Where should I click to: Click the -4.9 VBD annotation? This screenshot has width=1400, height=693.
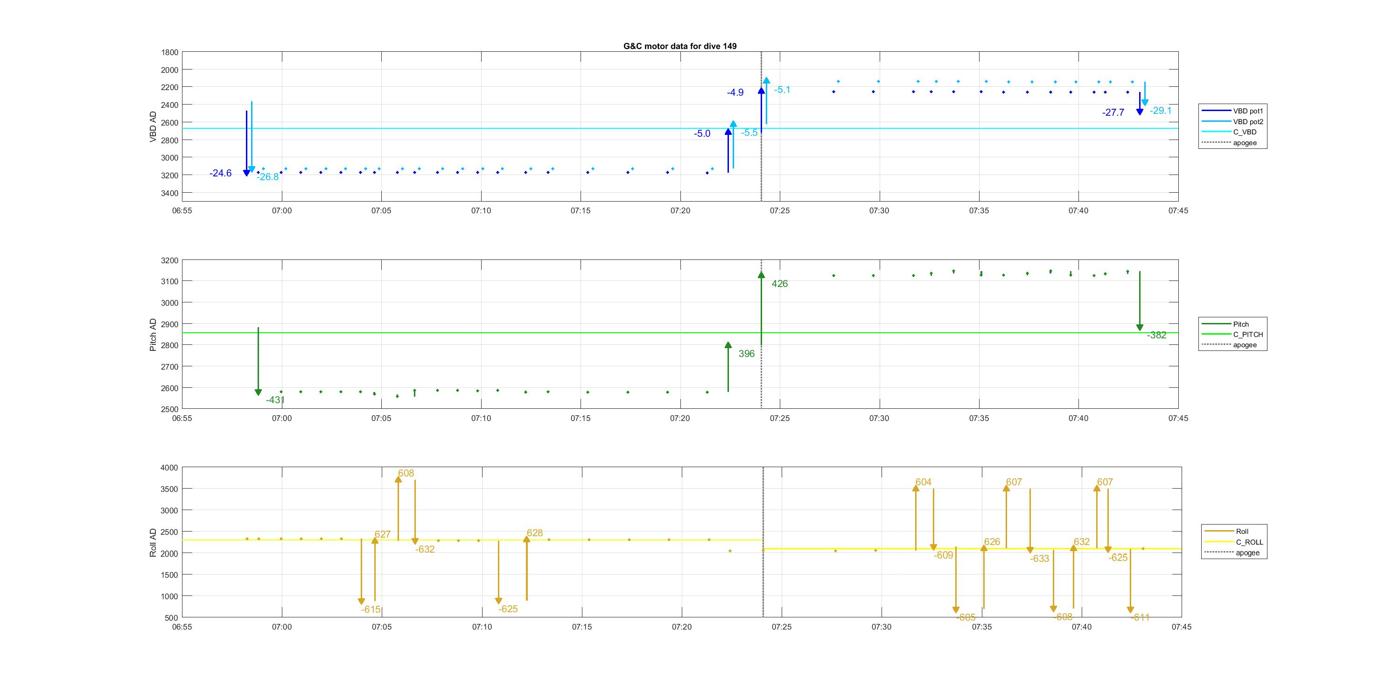(735, 93)
